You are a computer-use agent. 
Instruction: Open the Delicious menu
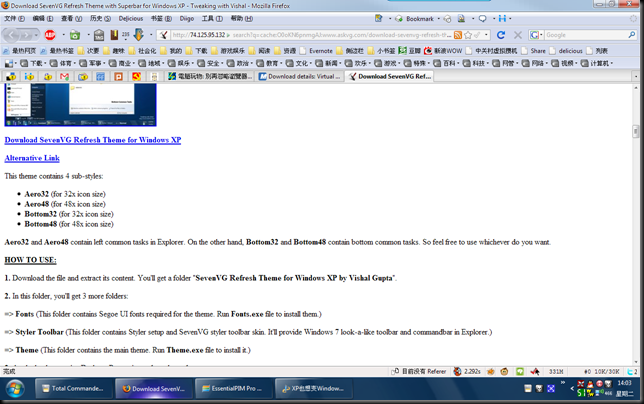[131, 18]
